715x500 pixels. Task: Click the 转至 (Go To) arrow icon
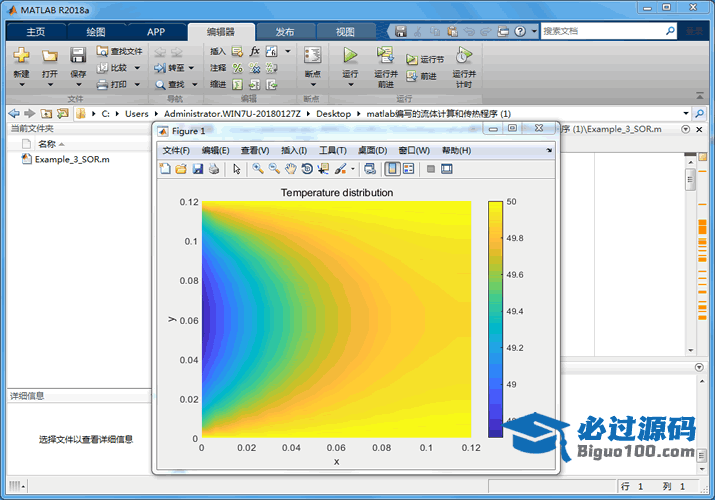(x=160, y=68)
